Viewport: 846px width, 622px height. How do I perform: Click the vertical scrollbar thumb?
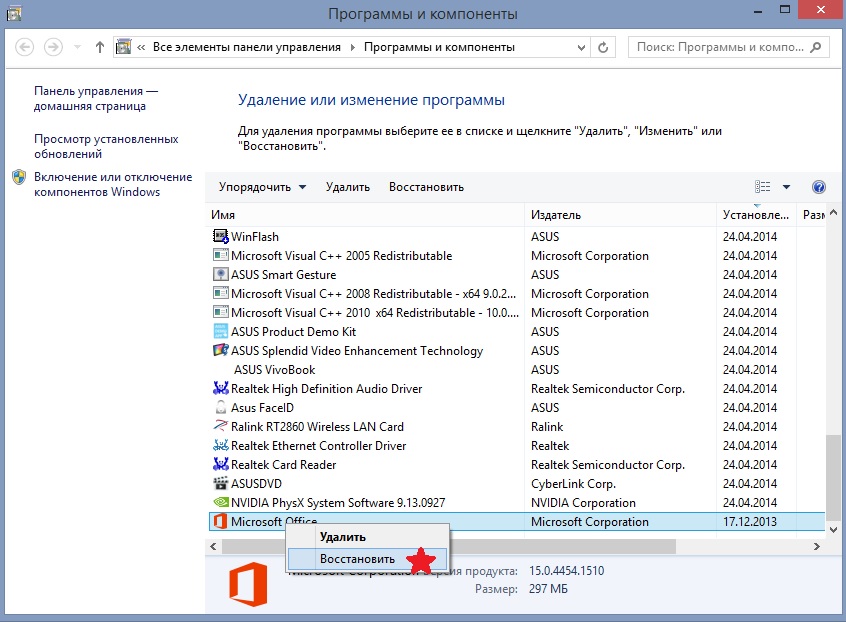click(833, 477)
